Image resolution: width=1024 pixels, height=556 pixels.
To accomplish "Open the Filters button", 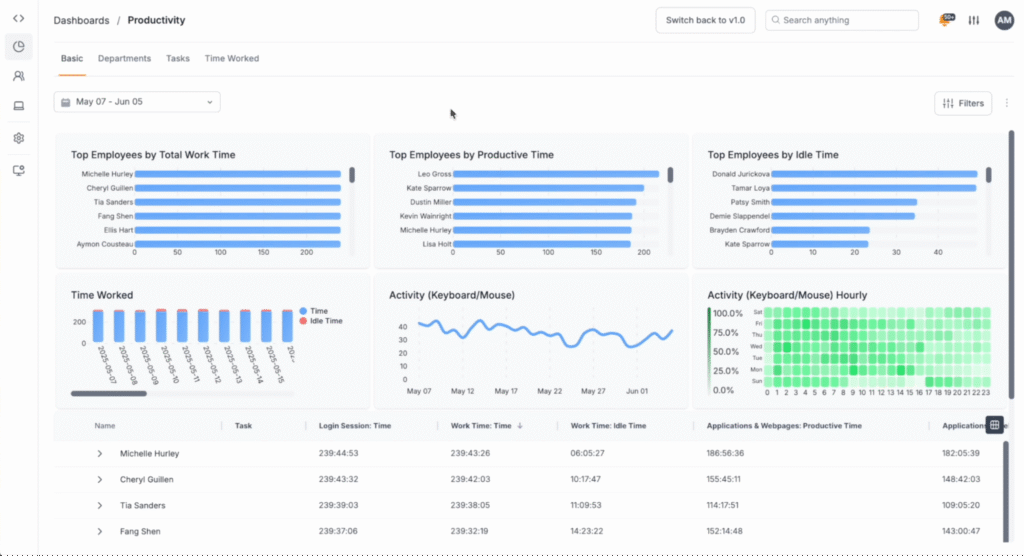I will pyautogui.click(x=963, y=103).
